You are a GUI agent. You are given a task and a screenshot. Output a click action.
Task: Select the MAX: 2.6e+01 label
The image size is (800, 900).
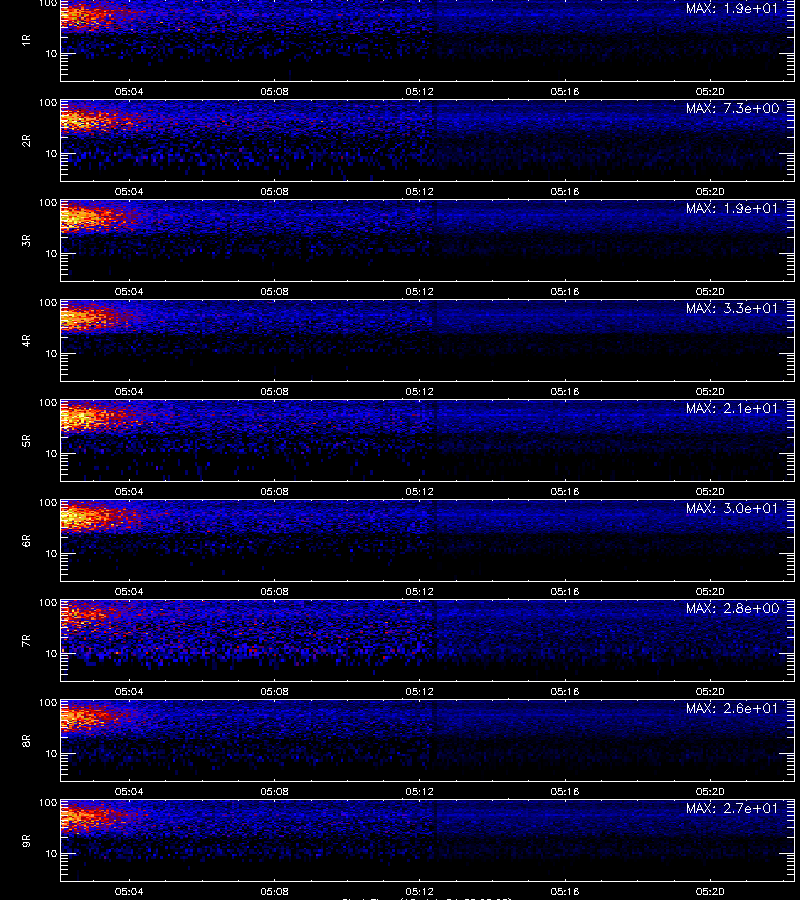pyautogui.click(x=732, y=708)
